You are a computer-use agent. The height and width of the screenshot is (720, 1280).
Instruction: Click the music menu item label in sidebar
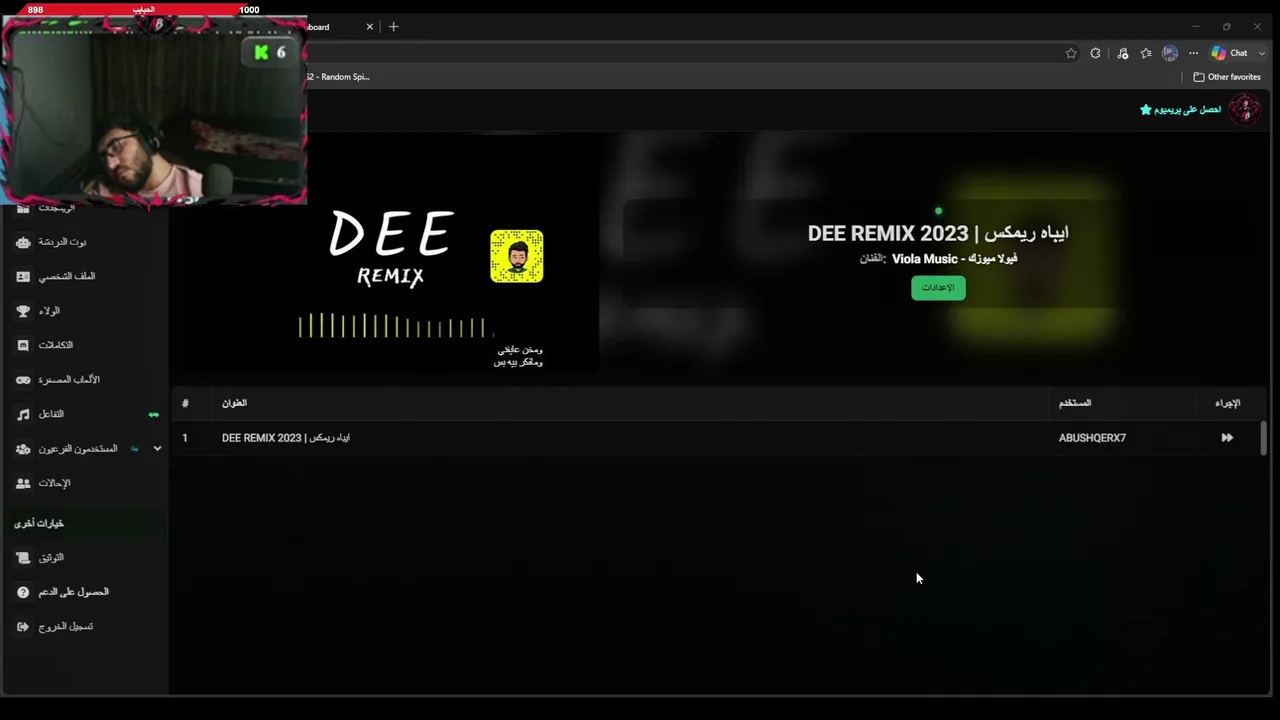tap(51, 414)
